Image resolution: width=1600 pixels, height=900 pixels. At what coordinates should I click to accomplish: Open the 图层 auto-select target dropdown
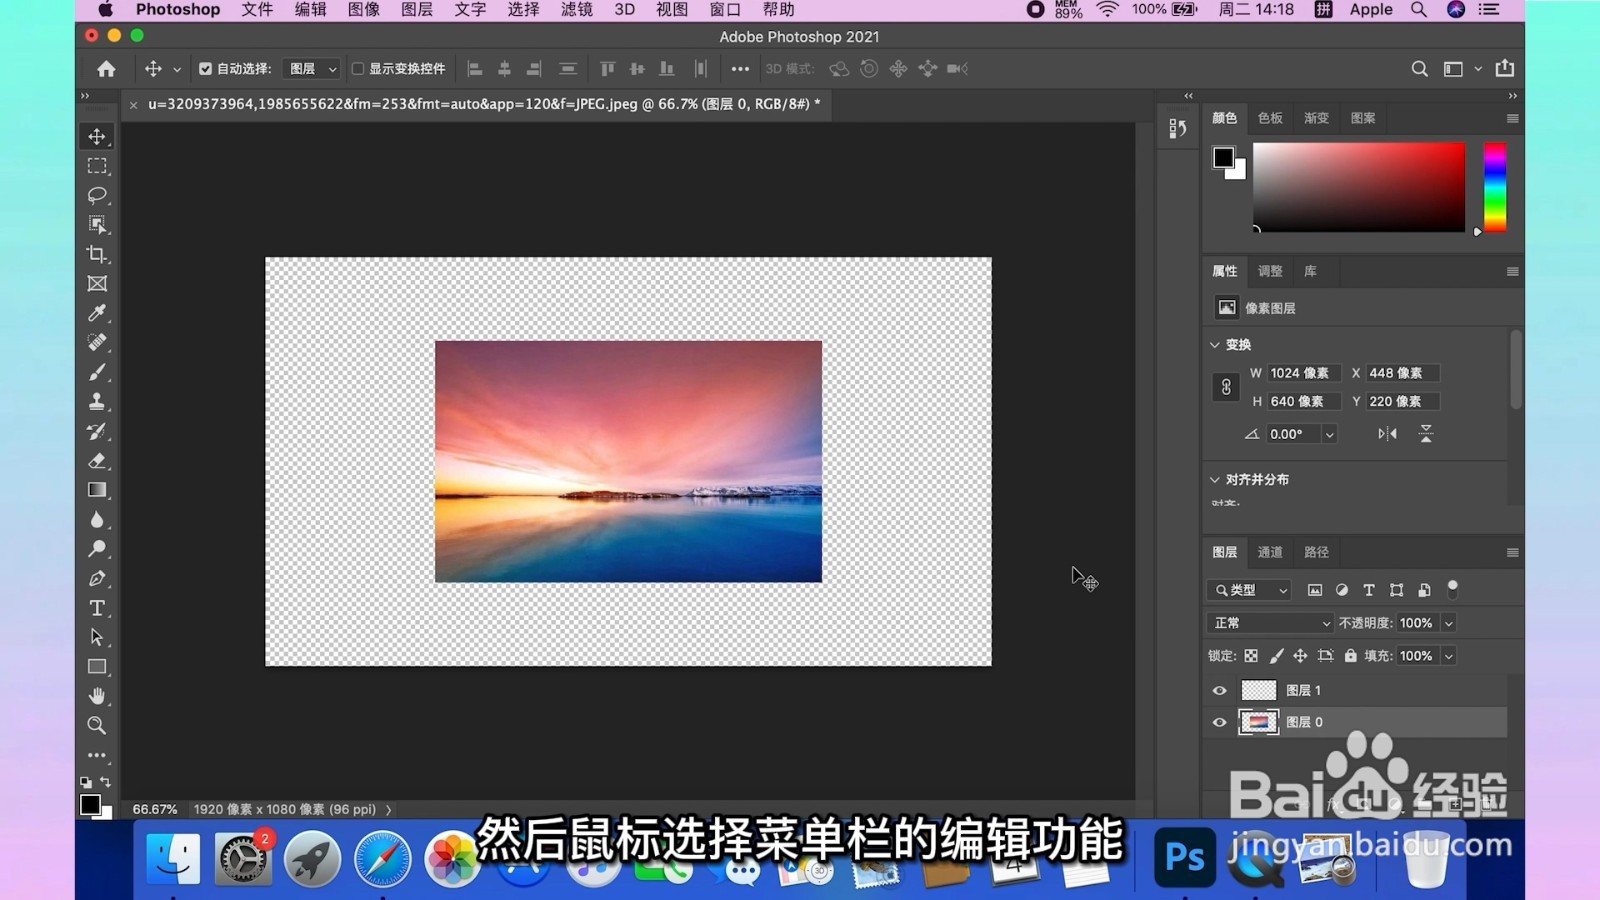pos(311,69)
